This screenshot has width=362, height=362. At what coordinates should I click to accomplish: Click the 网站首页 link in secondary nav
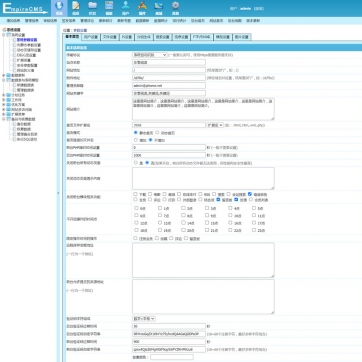click(216, 21)
